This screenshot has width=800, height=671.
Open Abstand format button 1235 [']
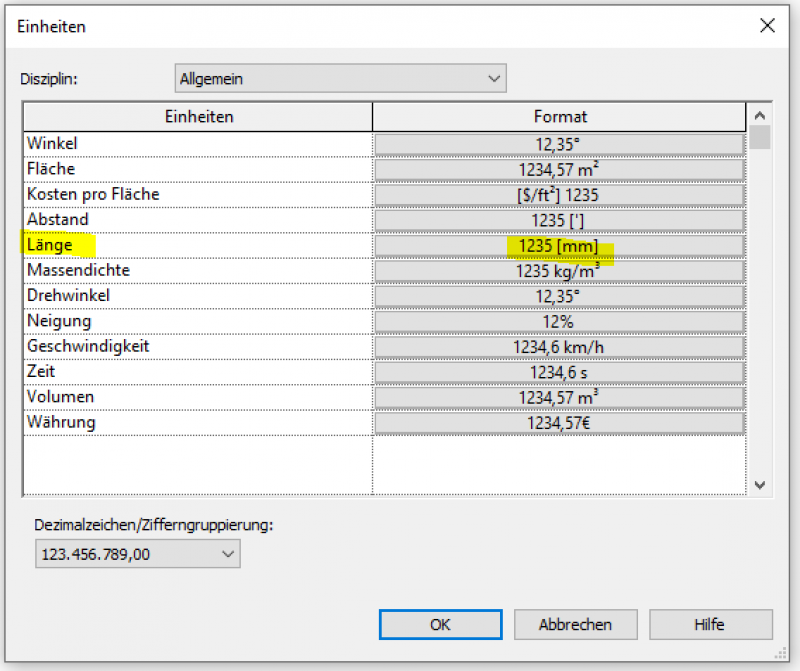pyautogui.click(x=559, y=220)
